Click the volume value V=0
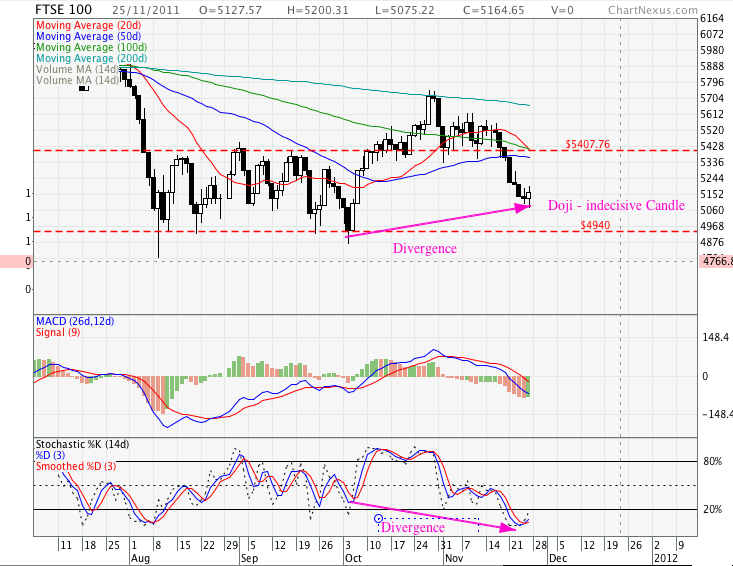The image size is (733, 566). tap(562, 10)
